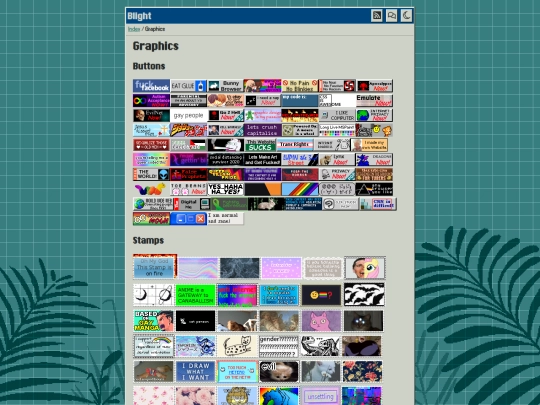Click the Blight site title
540x405 pixels.
coord(139,16)
